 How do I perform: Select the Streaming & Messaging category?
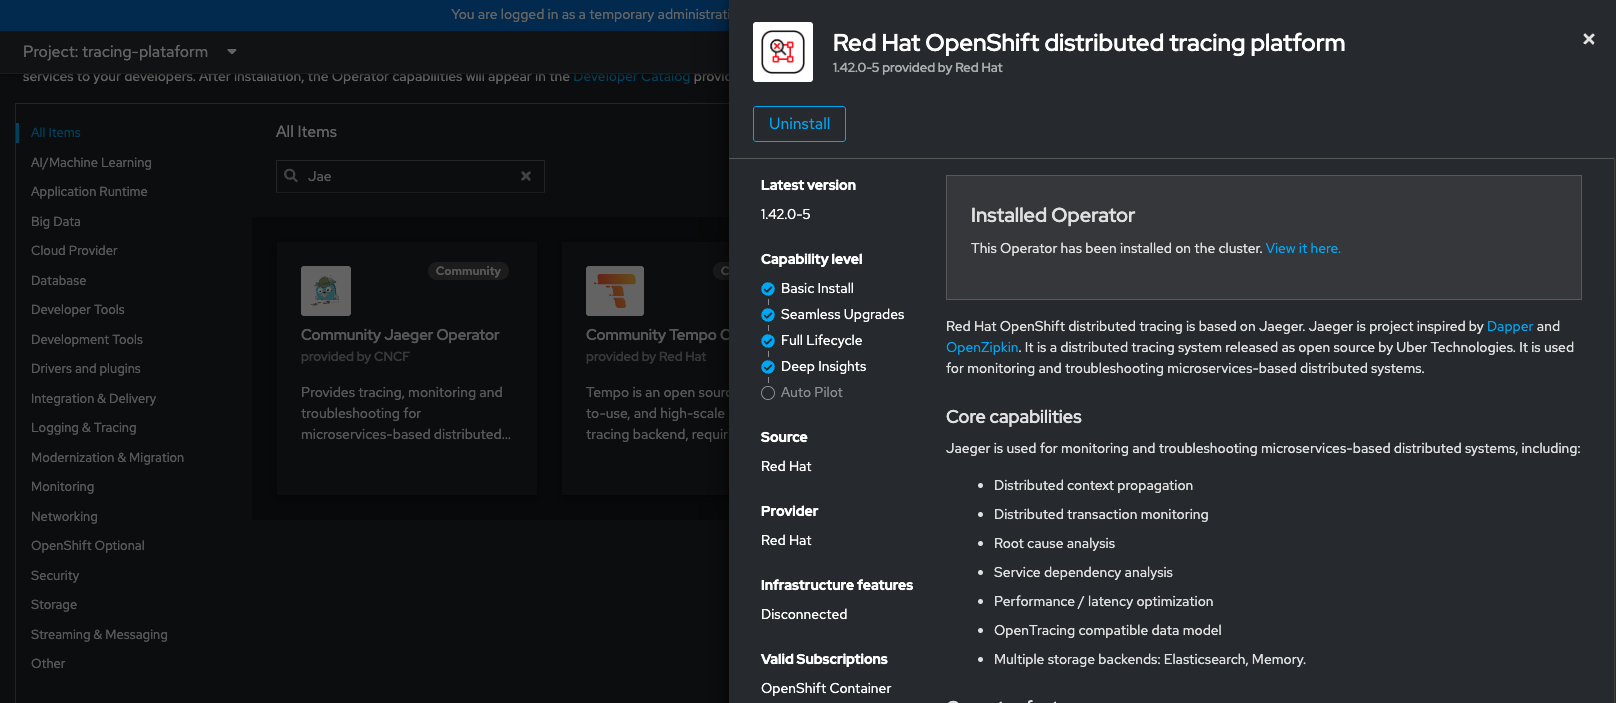(x=99, y=634)
